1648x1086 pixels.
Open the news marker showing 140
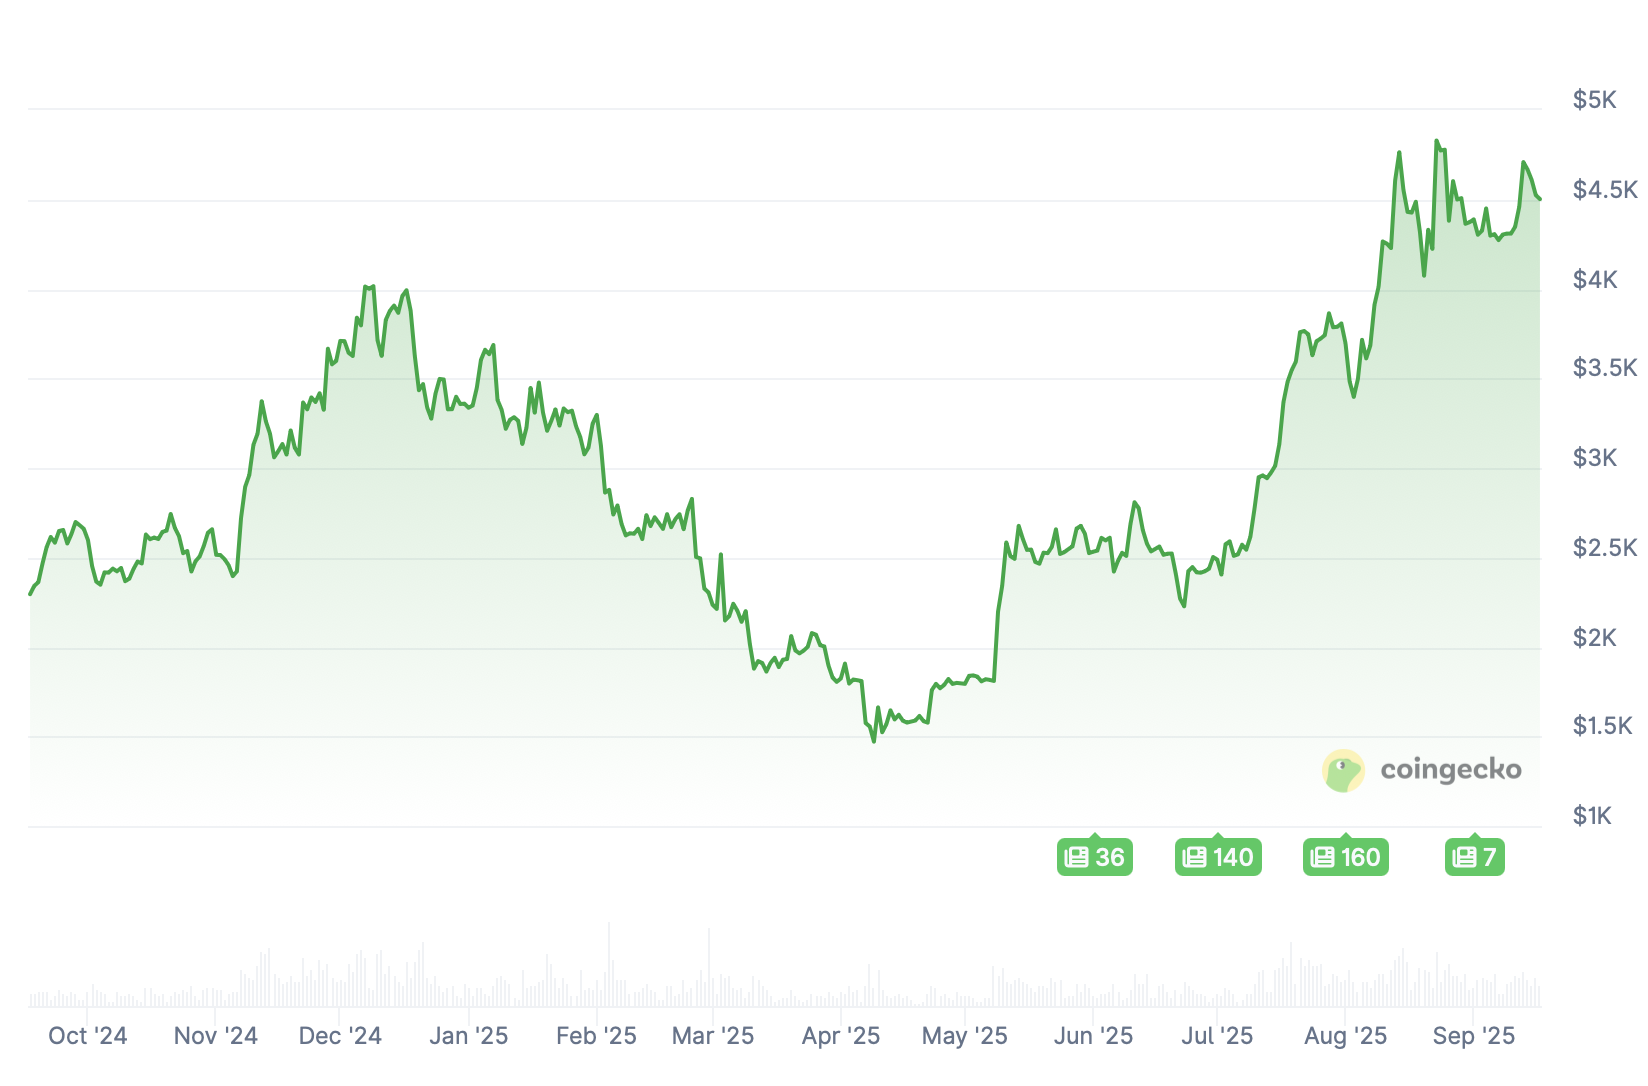tap(1217, 857)
